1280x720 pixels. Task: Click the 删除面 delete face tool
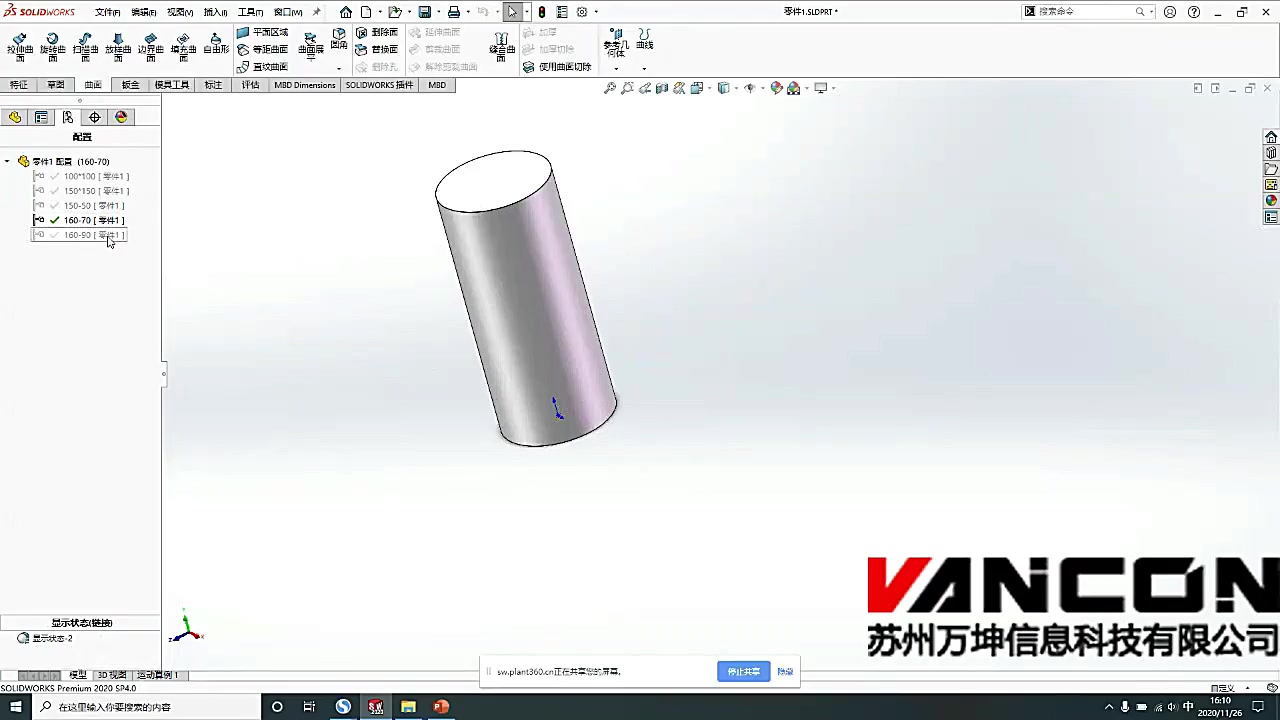(377, 32)
